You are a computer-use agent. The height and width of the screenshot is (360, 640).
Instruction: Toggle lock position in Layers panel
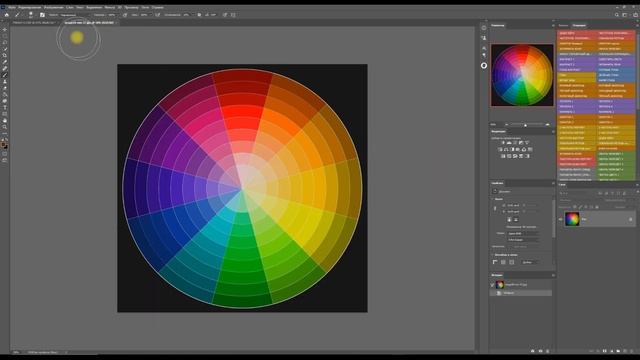point(586,207)
